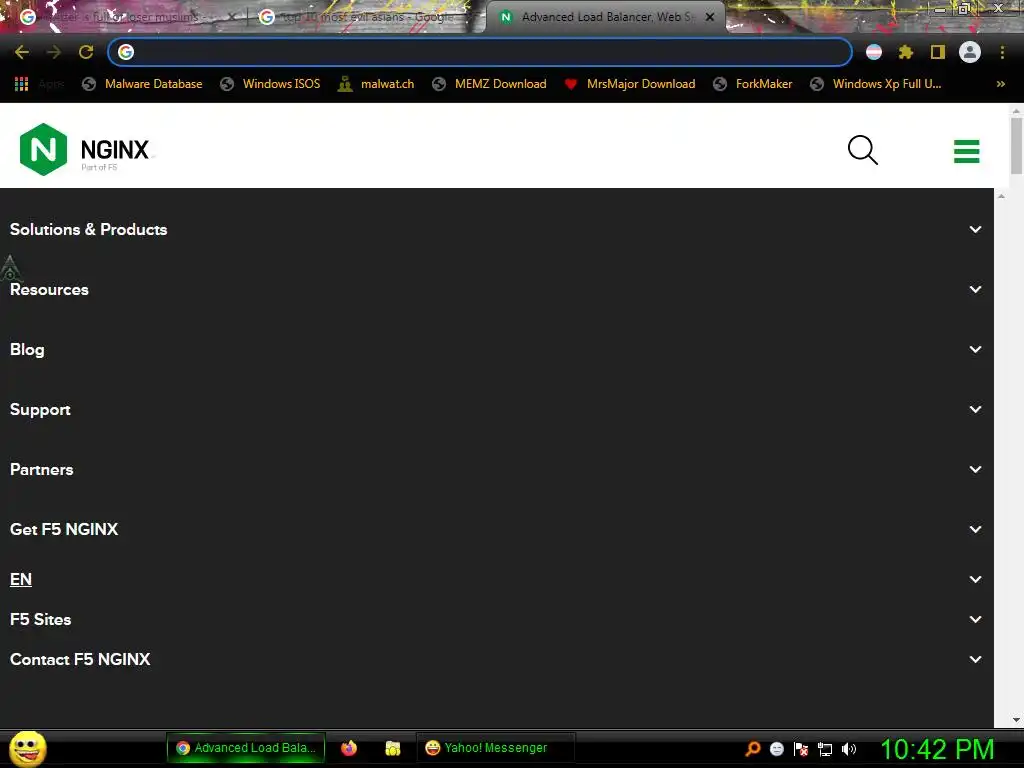Open the Resources menu item
Screen dimensions: 1024x768
click(x=49, y=289)
